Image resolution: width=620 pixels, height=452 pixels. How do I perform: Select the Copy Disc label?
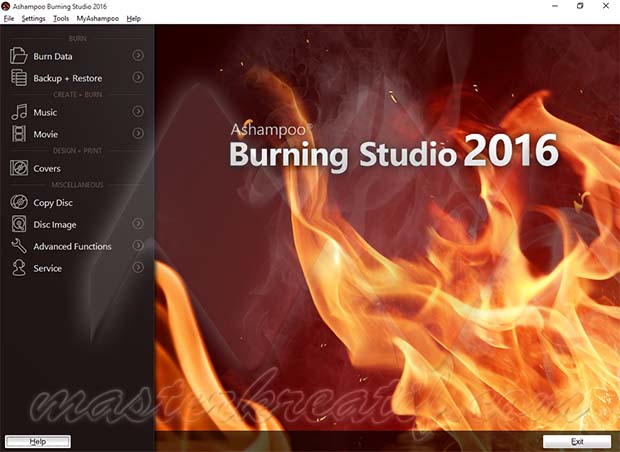[x=53, y=203]
